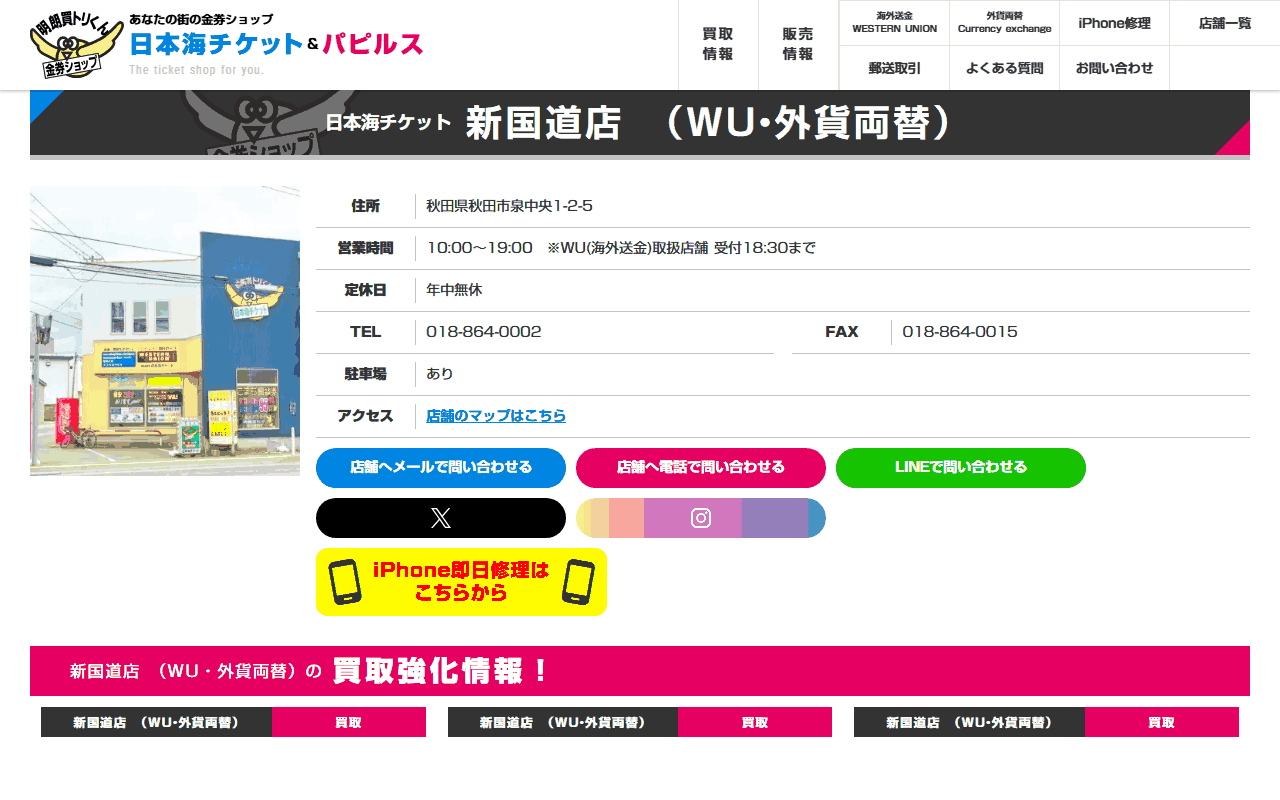Open the iPhone修理 menu item
The width and height of the screenshot is (1280, 800).
point(1115,23)
